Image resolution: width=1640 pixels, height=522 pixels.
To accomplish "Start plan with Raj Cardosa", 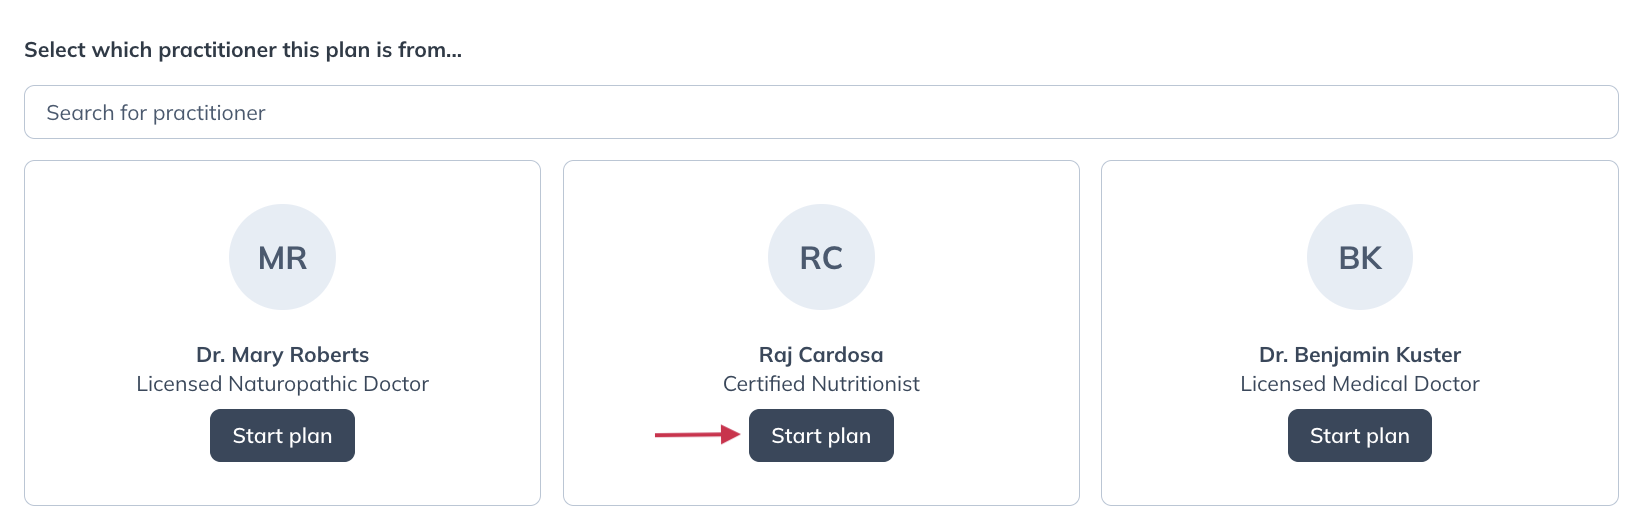I will [821, 436].
